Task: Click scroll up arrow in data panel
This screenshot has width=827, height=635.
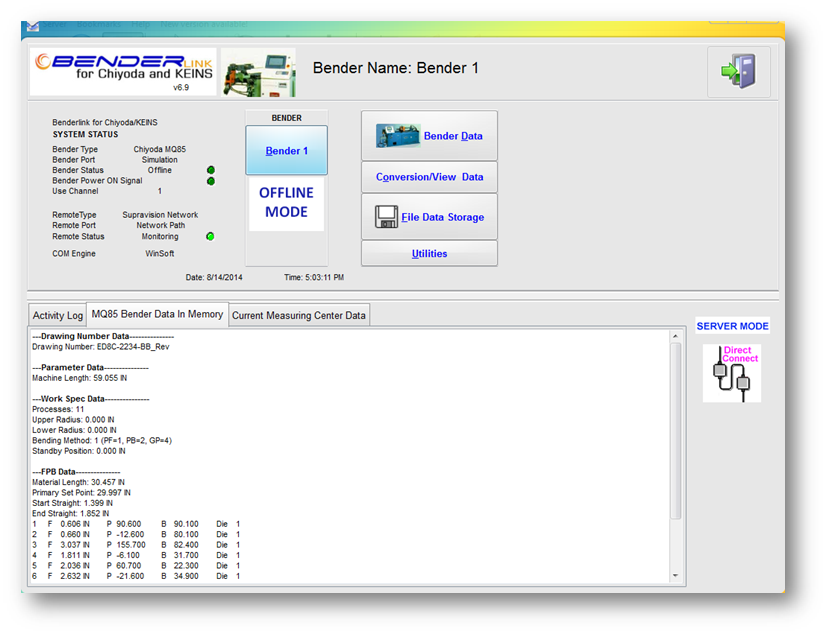Action: pos(676,337)
